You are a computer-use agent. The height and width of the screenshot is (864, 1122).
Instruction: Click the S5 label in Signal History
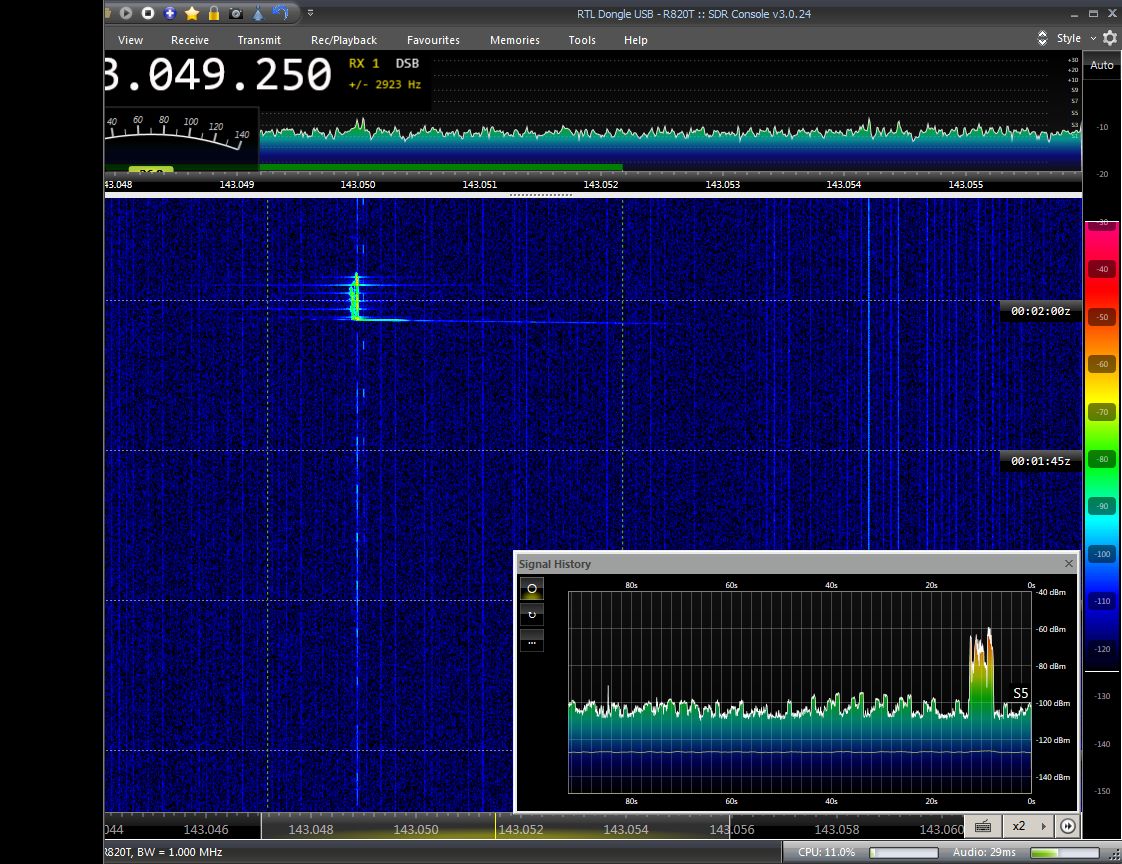click(1020, 693)
